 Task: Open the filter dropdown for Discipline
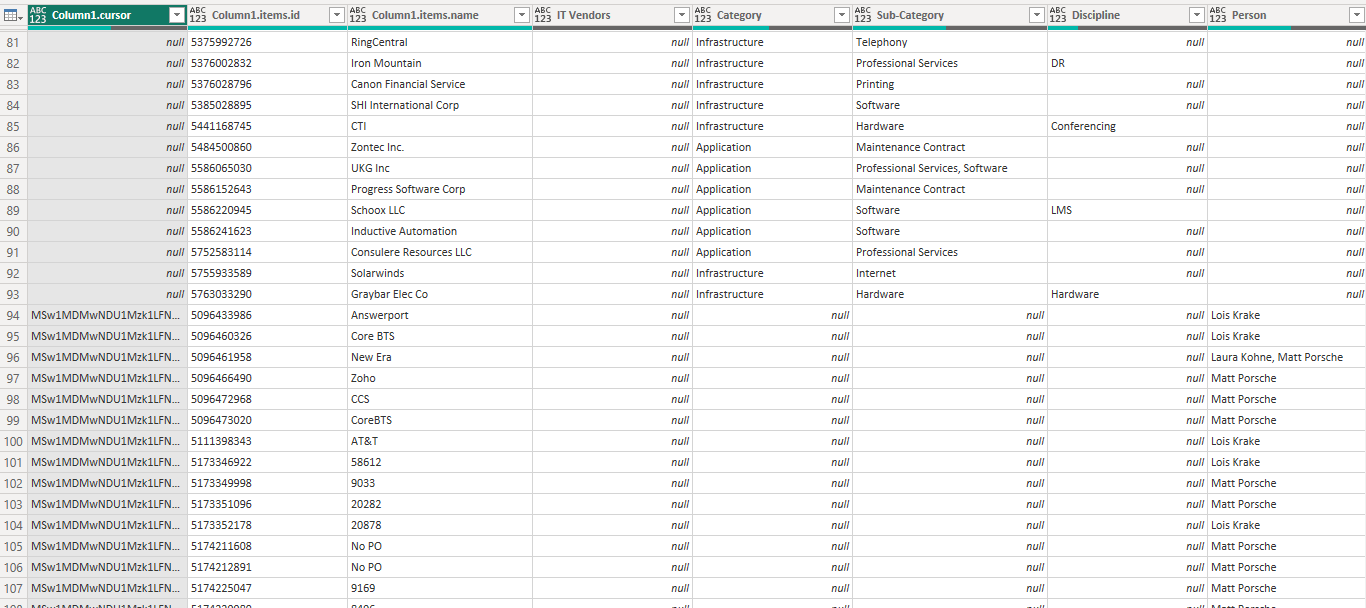point(1196,15)
